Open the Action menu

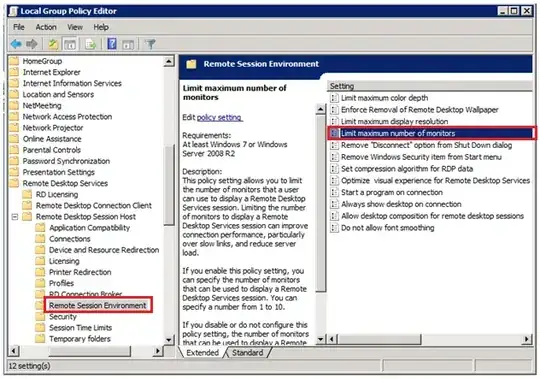46,27
